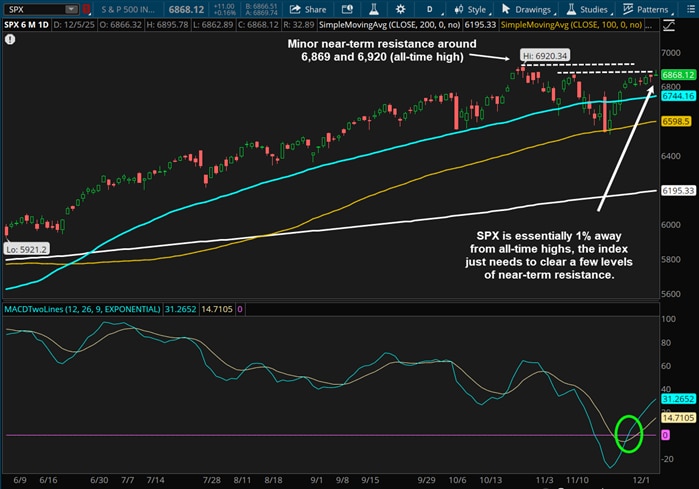This screenshot has width=699, height=489.
Task: Click the Lo: 5921.2 price bubble
Action: 26,249
